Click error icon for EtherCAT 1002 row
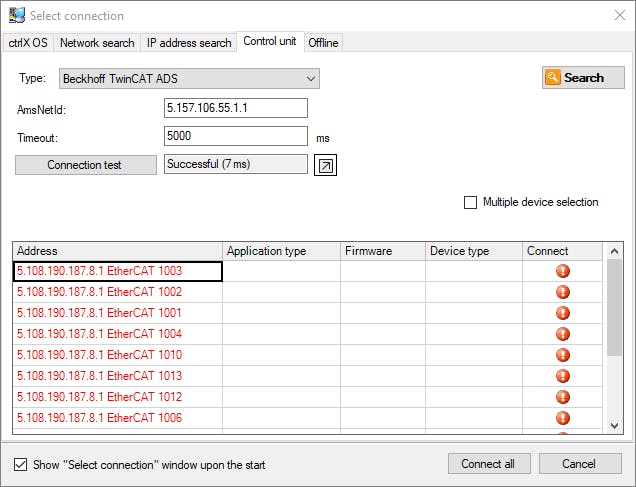This screenshot has height=487, width=636. [x=562, y=292]
